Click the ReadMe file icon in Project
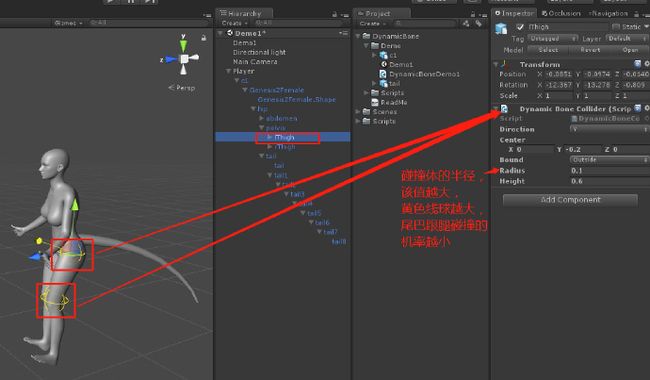Viewport: 650px width, 380px height. point(375,102)
